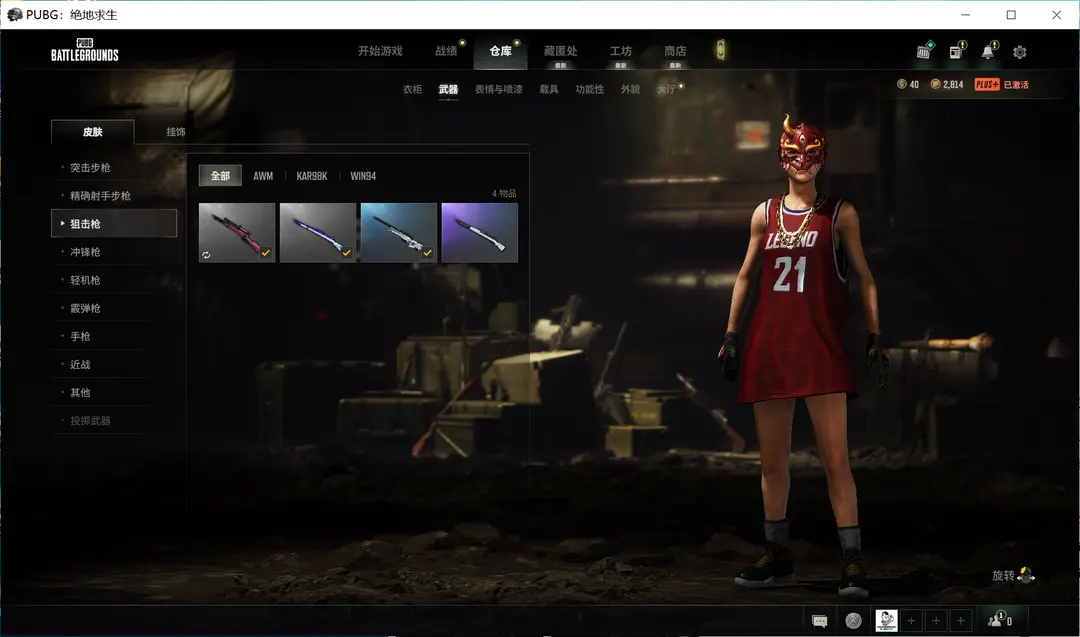Open the 大厅 sub-tab

click(x=666, y=89)
